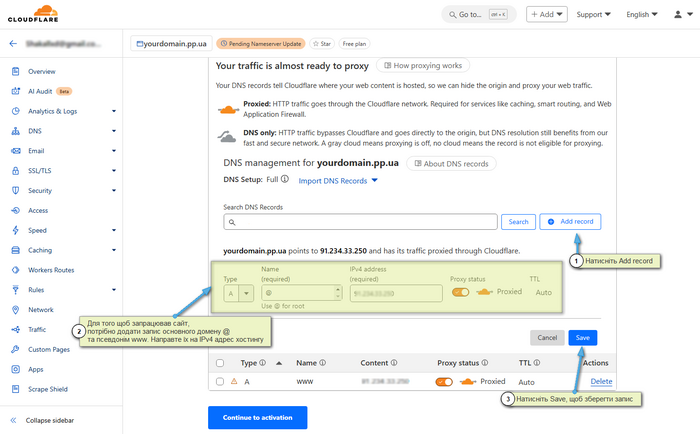Open the user account dropdown
This screenshot has width=700, height=434.
point(683,14)
